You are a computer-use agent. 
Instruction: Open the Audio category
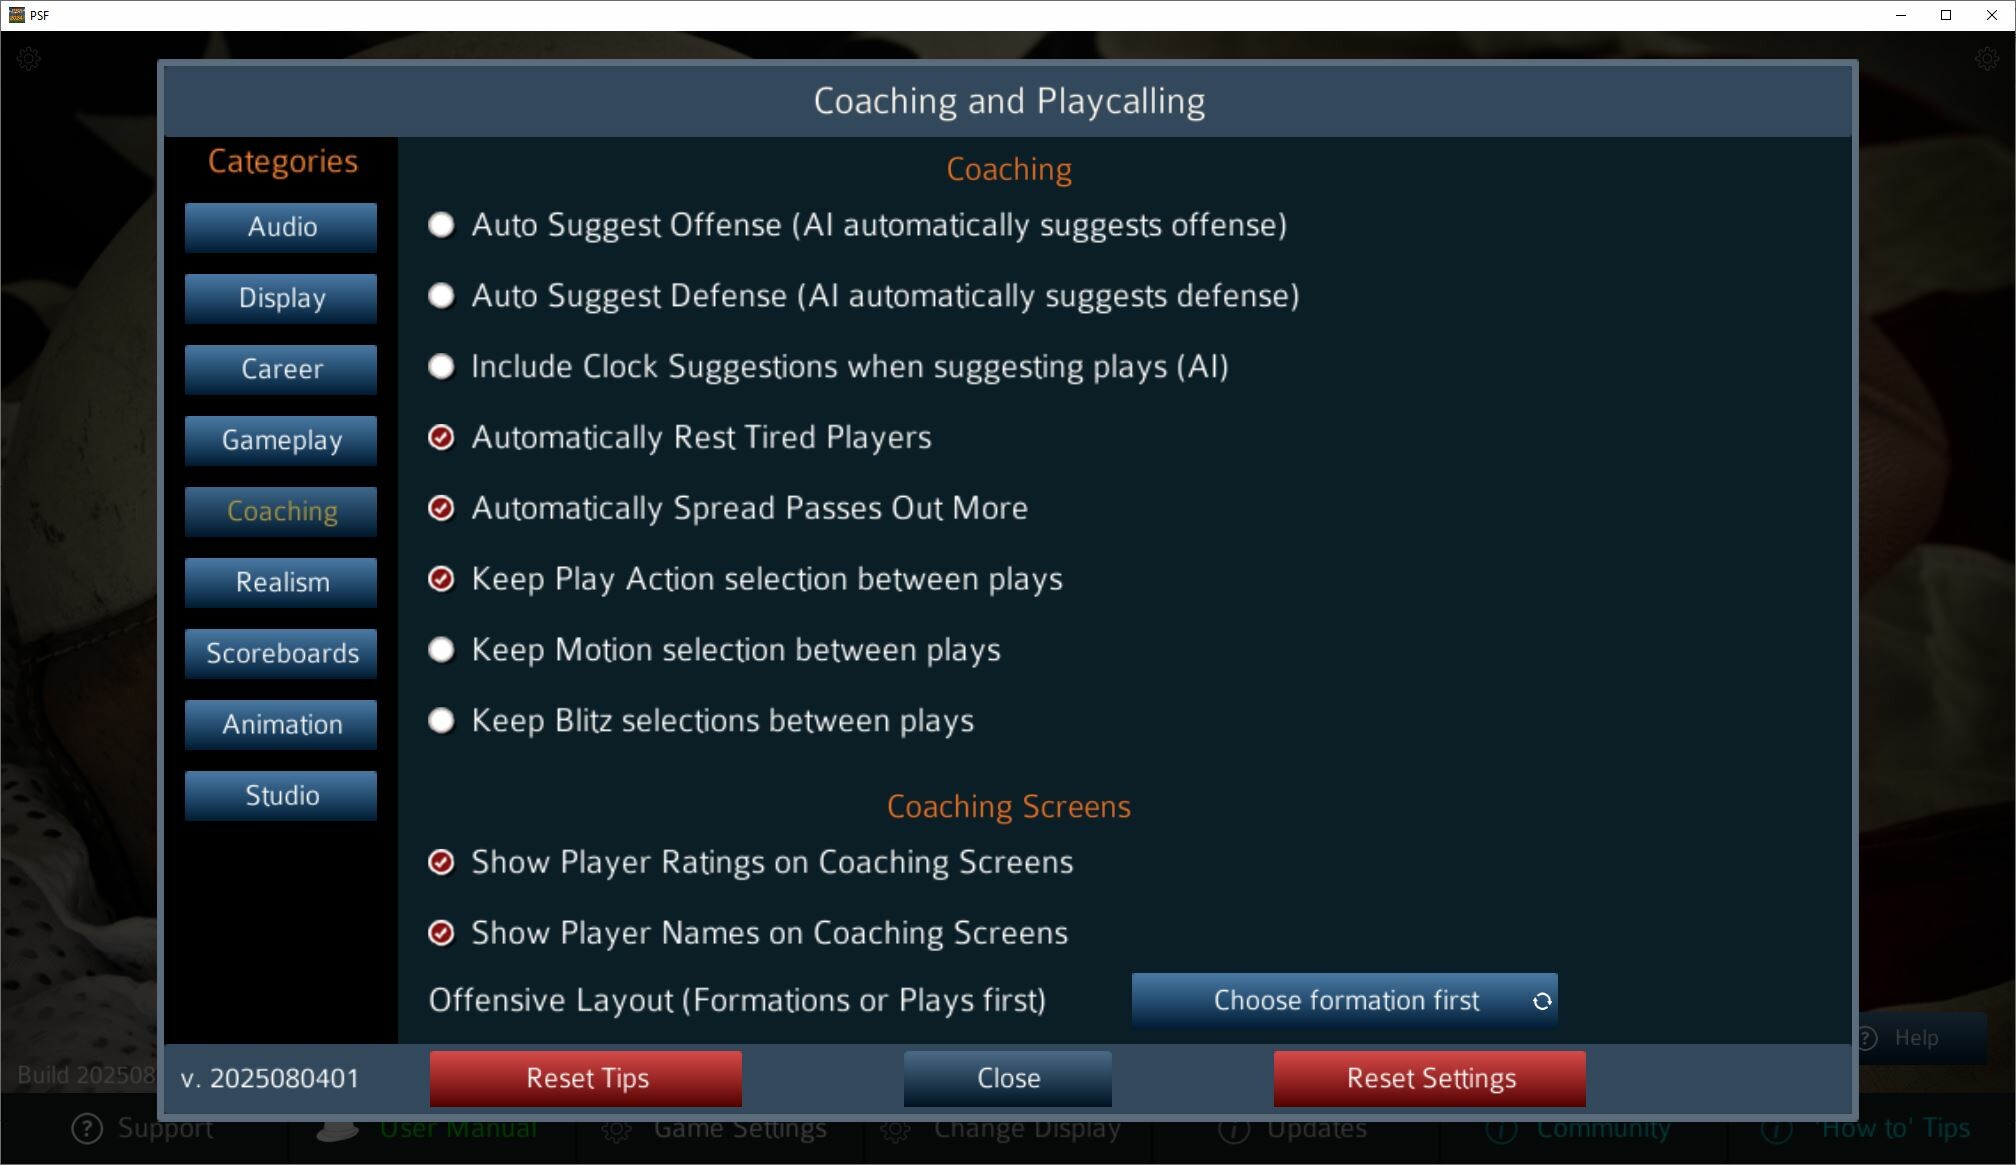coord(281,227)
